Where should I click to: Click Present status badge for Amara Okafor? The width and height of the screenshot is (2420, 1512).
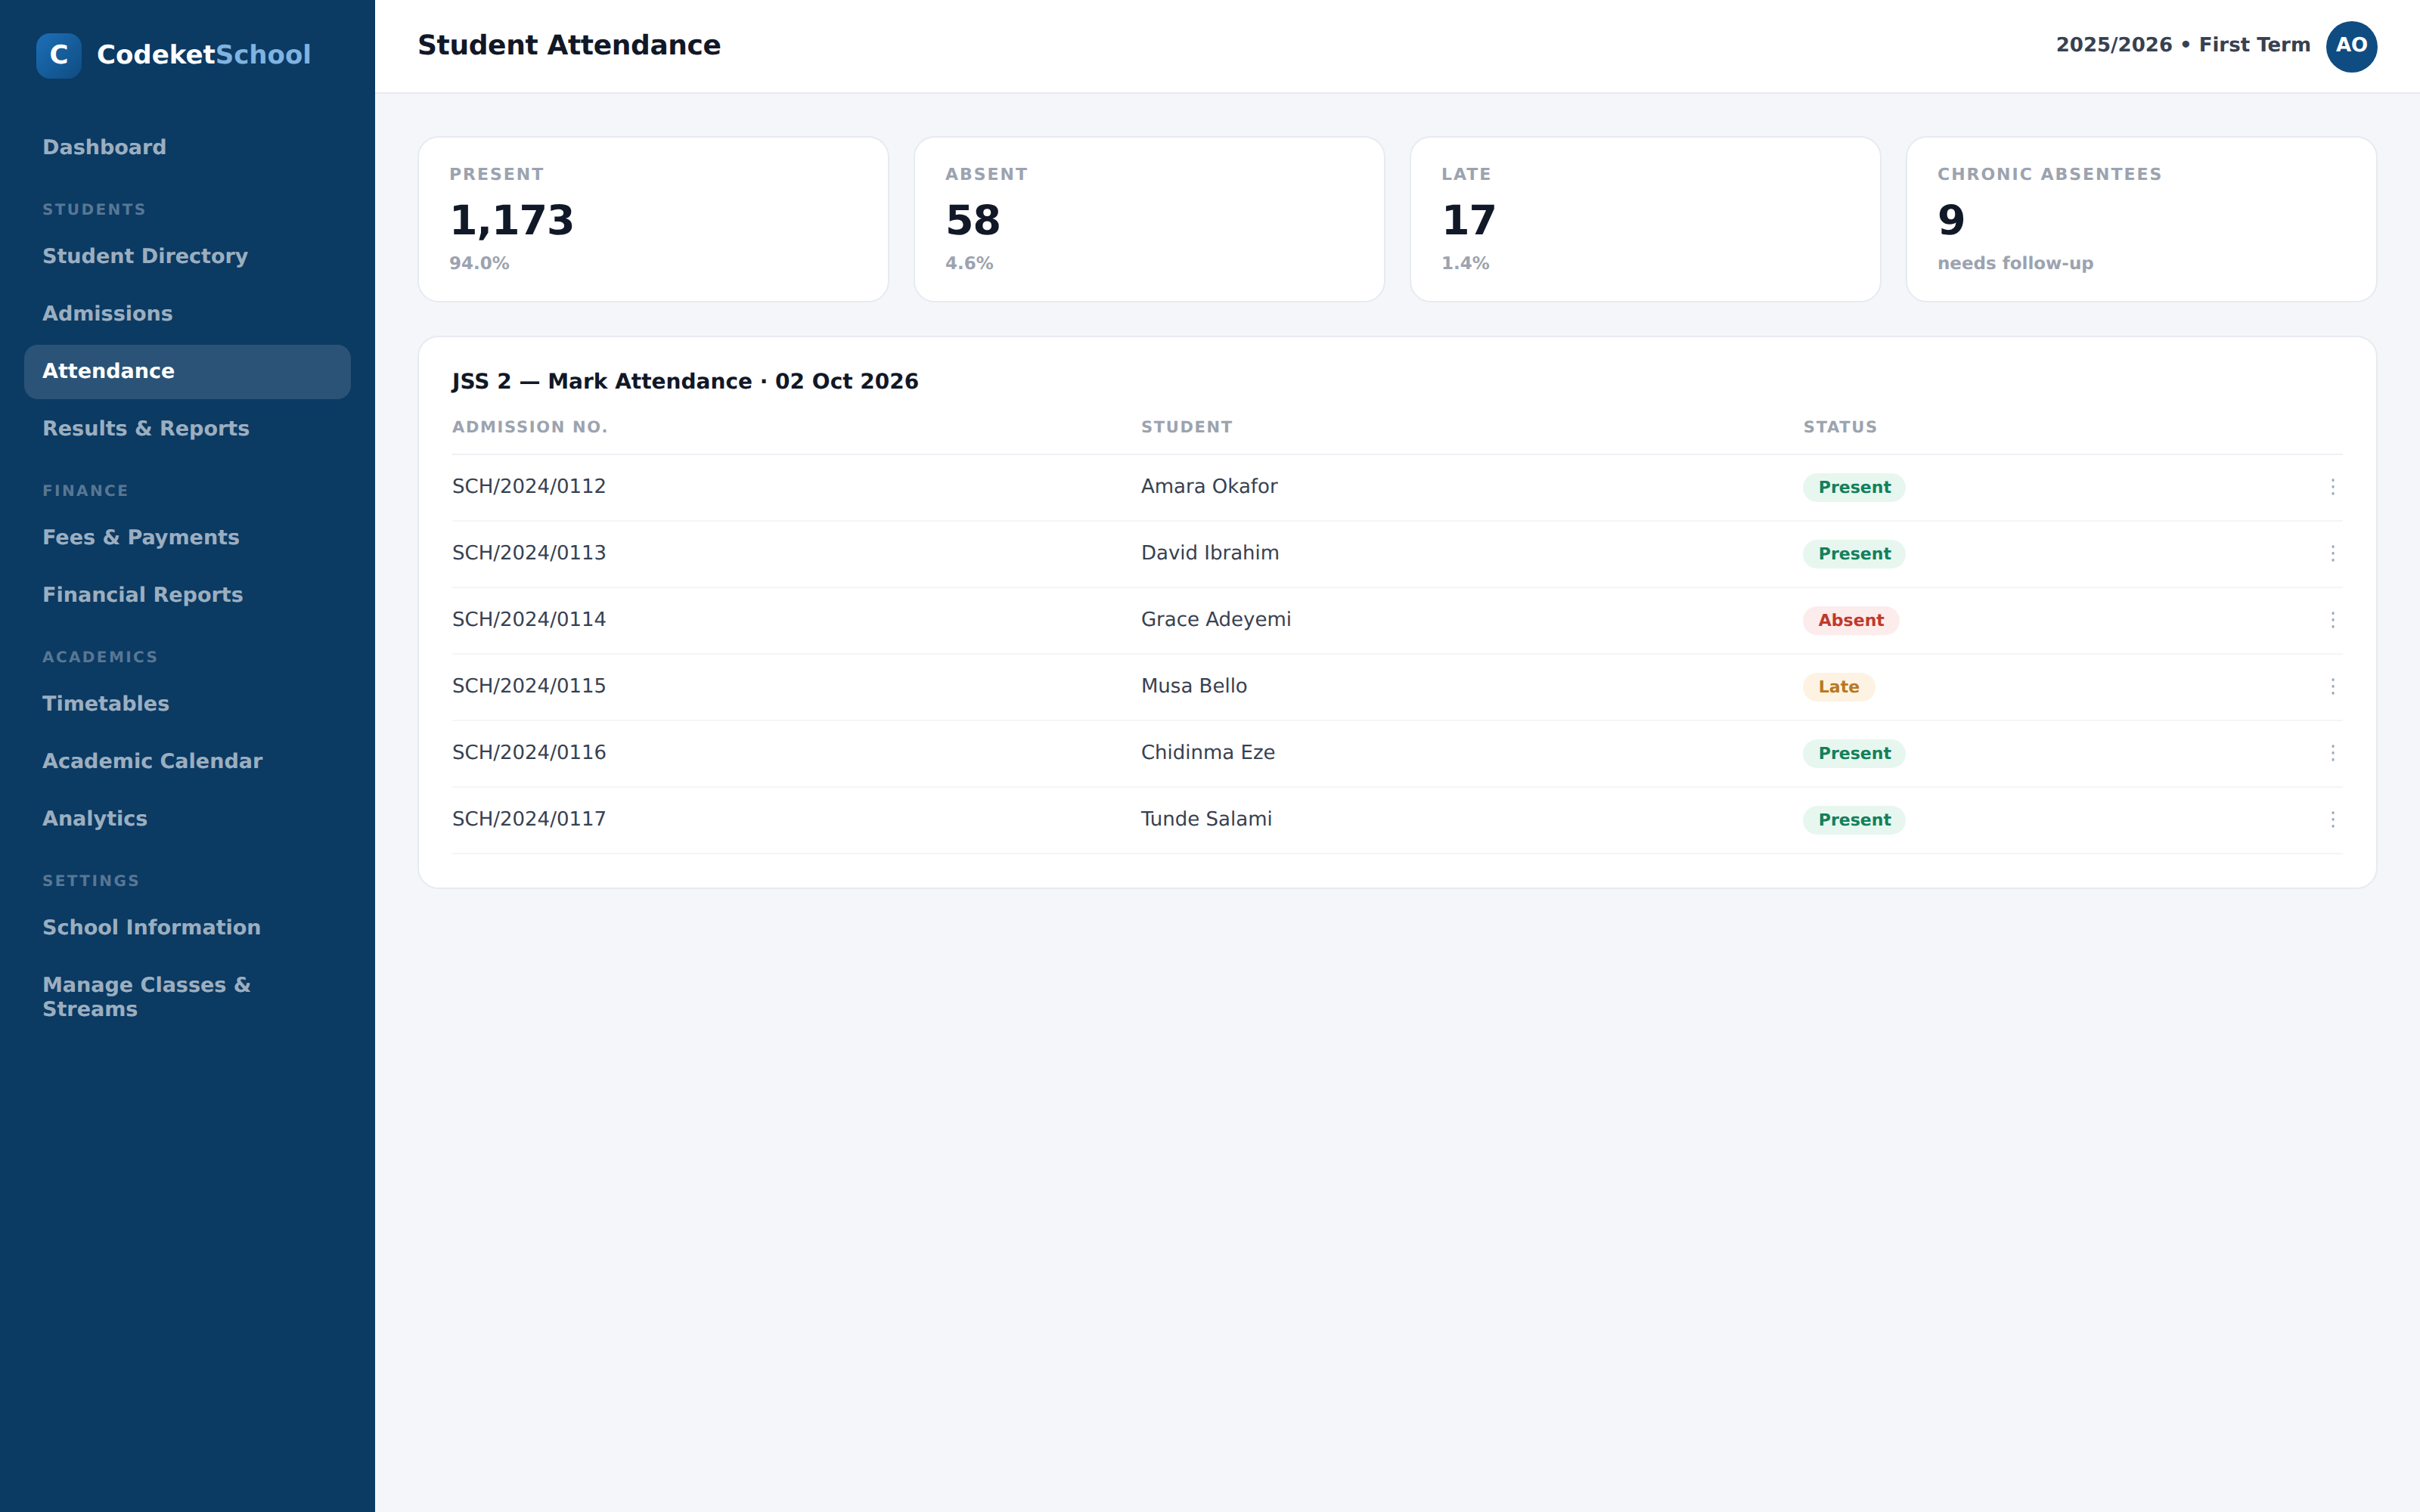pyautogui.click(x=1854, y=487)
